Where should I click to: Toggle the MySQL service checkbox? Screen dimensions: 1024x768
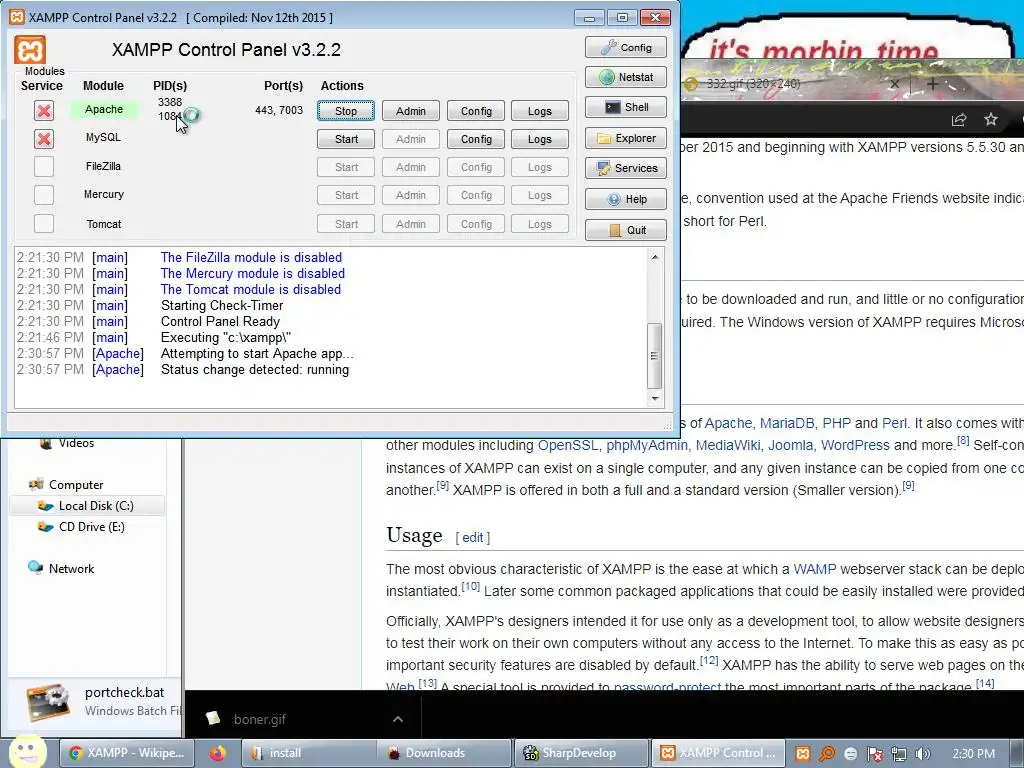44,138
